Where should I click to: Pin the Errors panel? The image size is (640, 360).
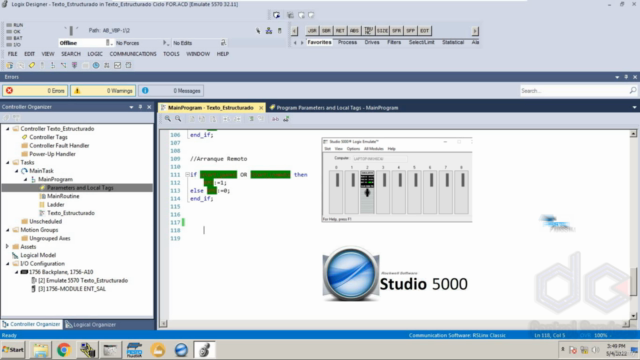[x=626, y=77]
